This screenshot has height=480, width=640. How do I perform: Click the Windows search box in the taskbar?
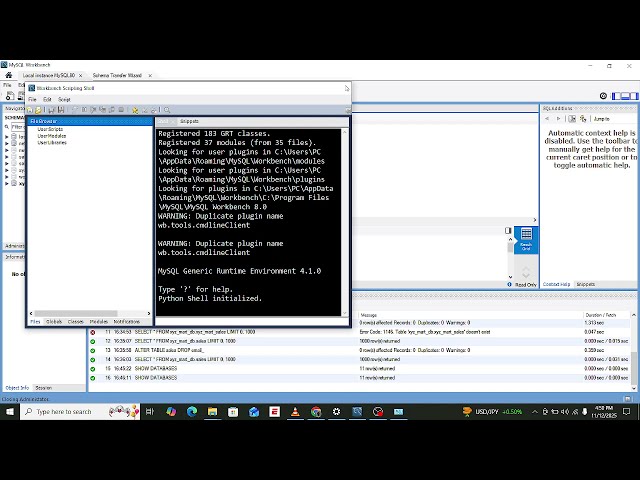(80, 412)
